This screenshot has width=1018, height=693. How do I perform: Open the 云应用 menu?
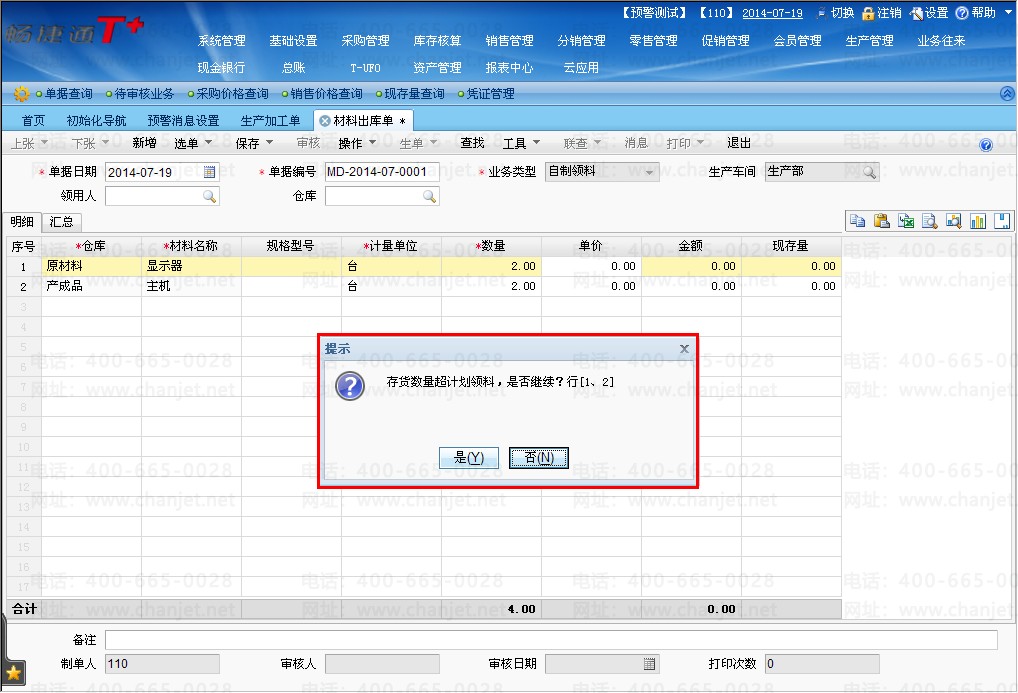point(581,68)
